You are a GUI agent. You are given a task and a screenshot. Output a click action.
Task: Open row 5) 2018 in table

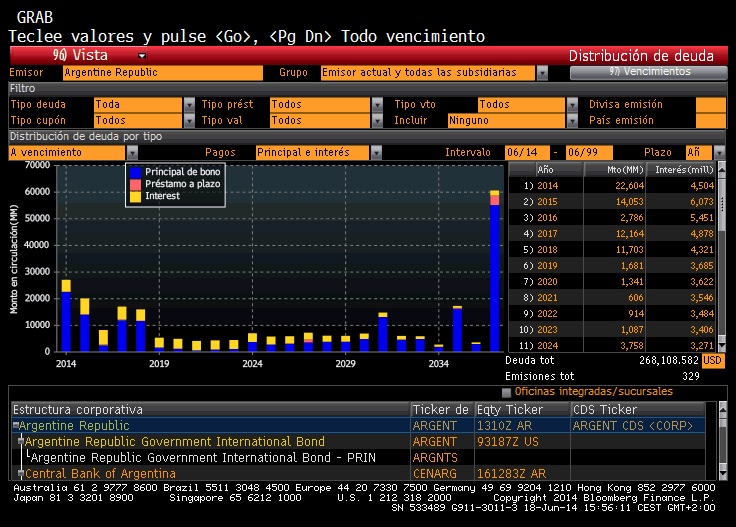pyautogui.click(x=612, y=250)
